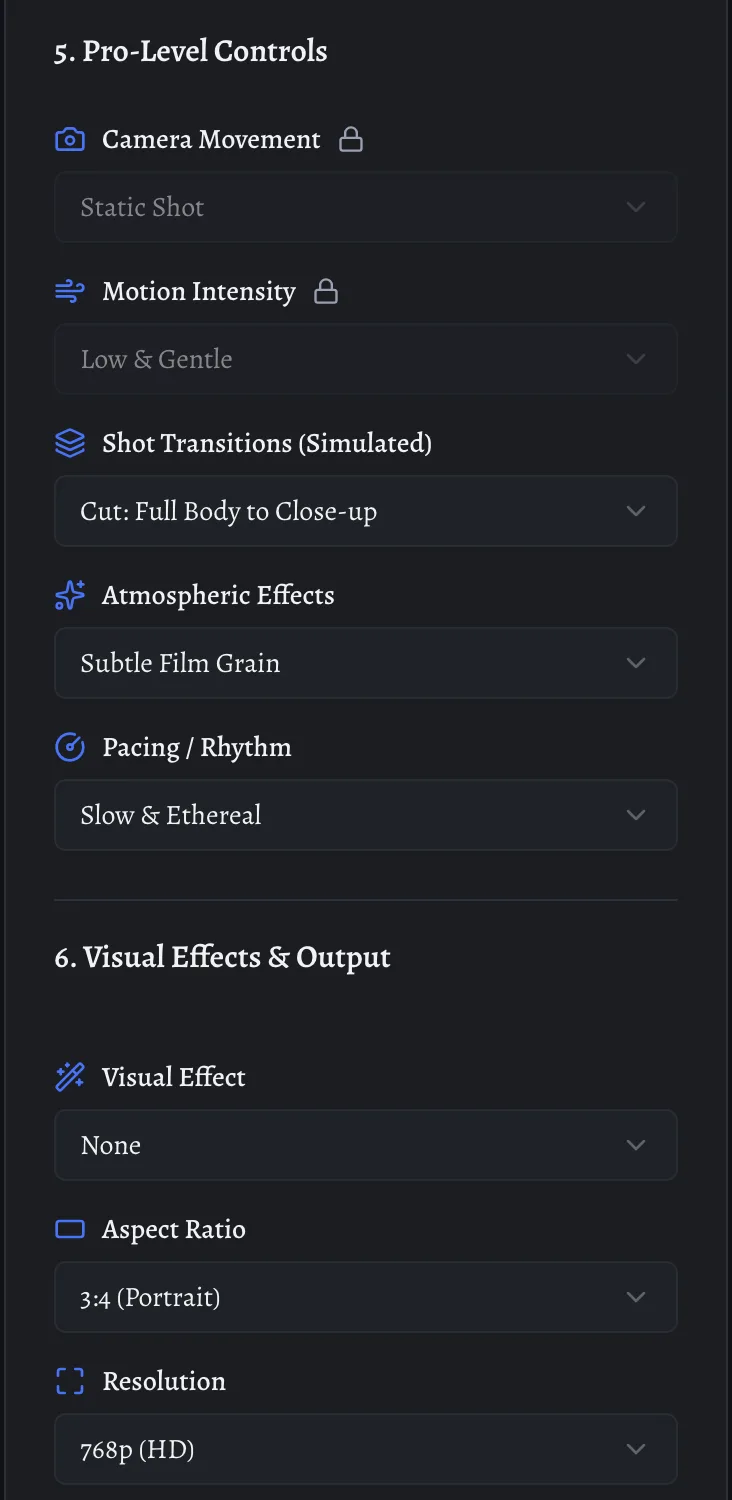
Task: Expand the Atmospheric Effects selector set to Subtle Film Grain
Action: [366, 663]
